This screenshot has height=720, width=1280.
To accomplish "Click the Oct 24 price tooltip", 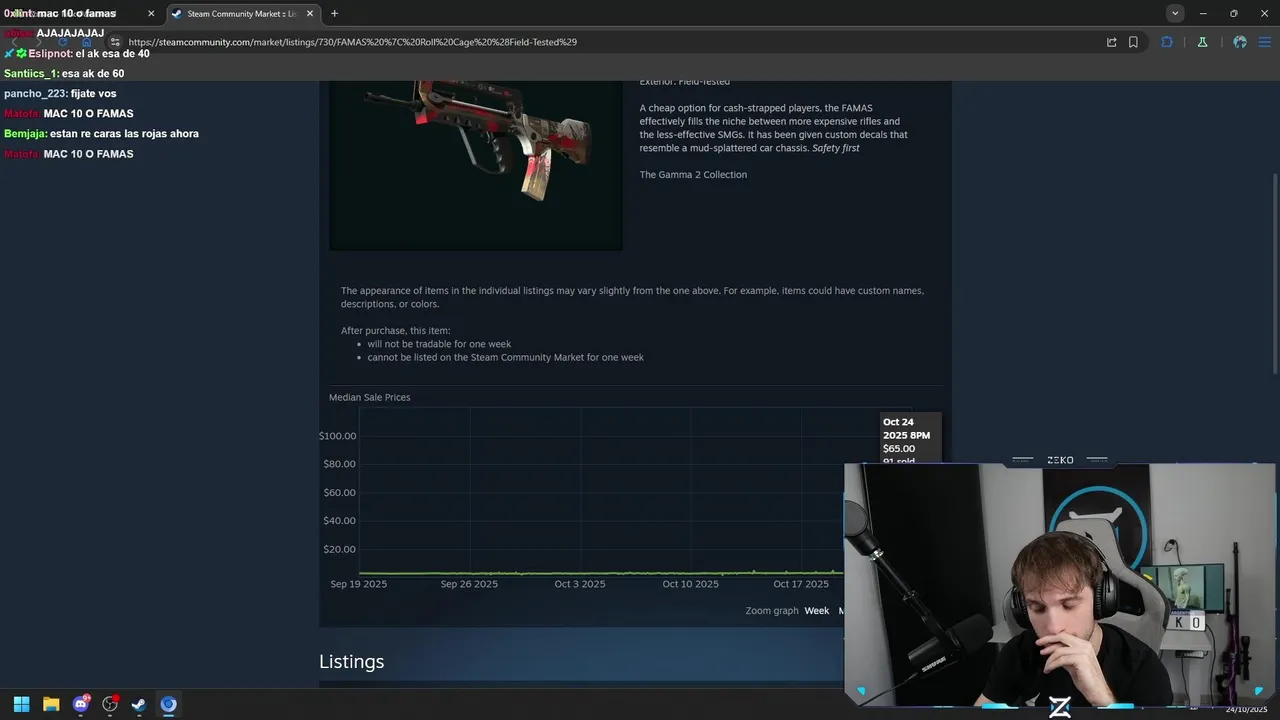I will [909, 439].
